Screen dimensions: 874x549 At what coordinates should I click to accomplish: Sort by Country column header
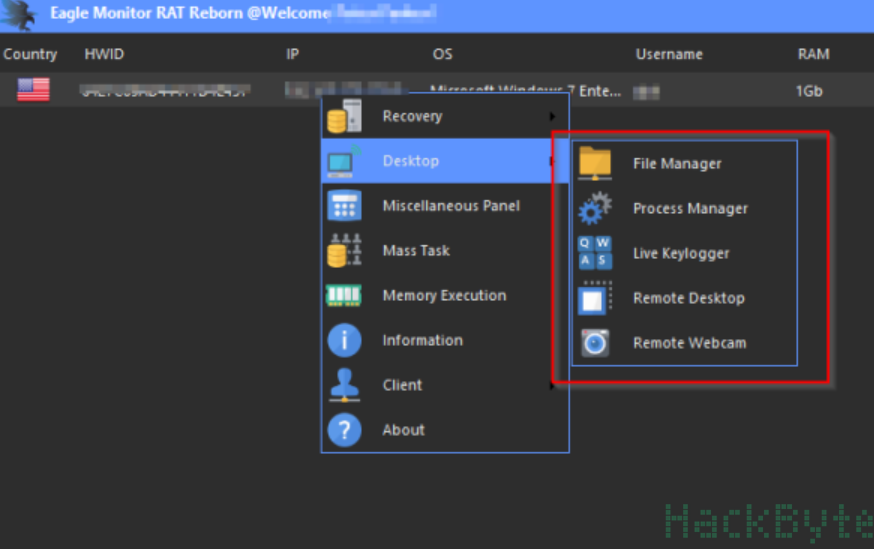pos(30,54)
